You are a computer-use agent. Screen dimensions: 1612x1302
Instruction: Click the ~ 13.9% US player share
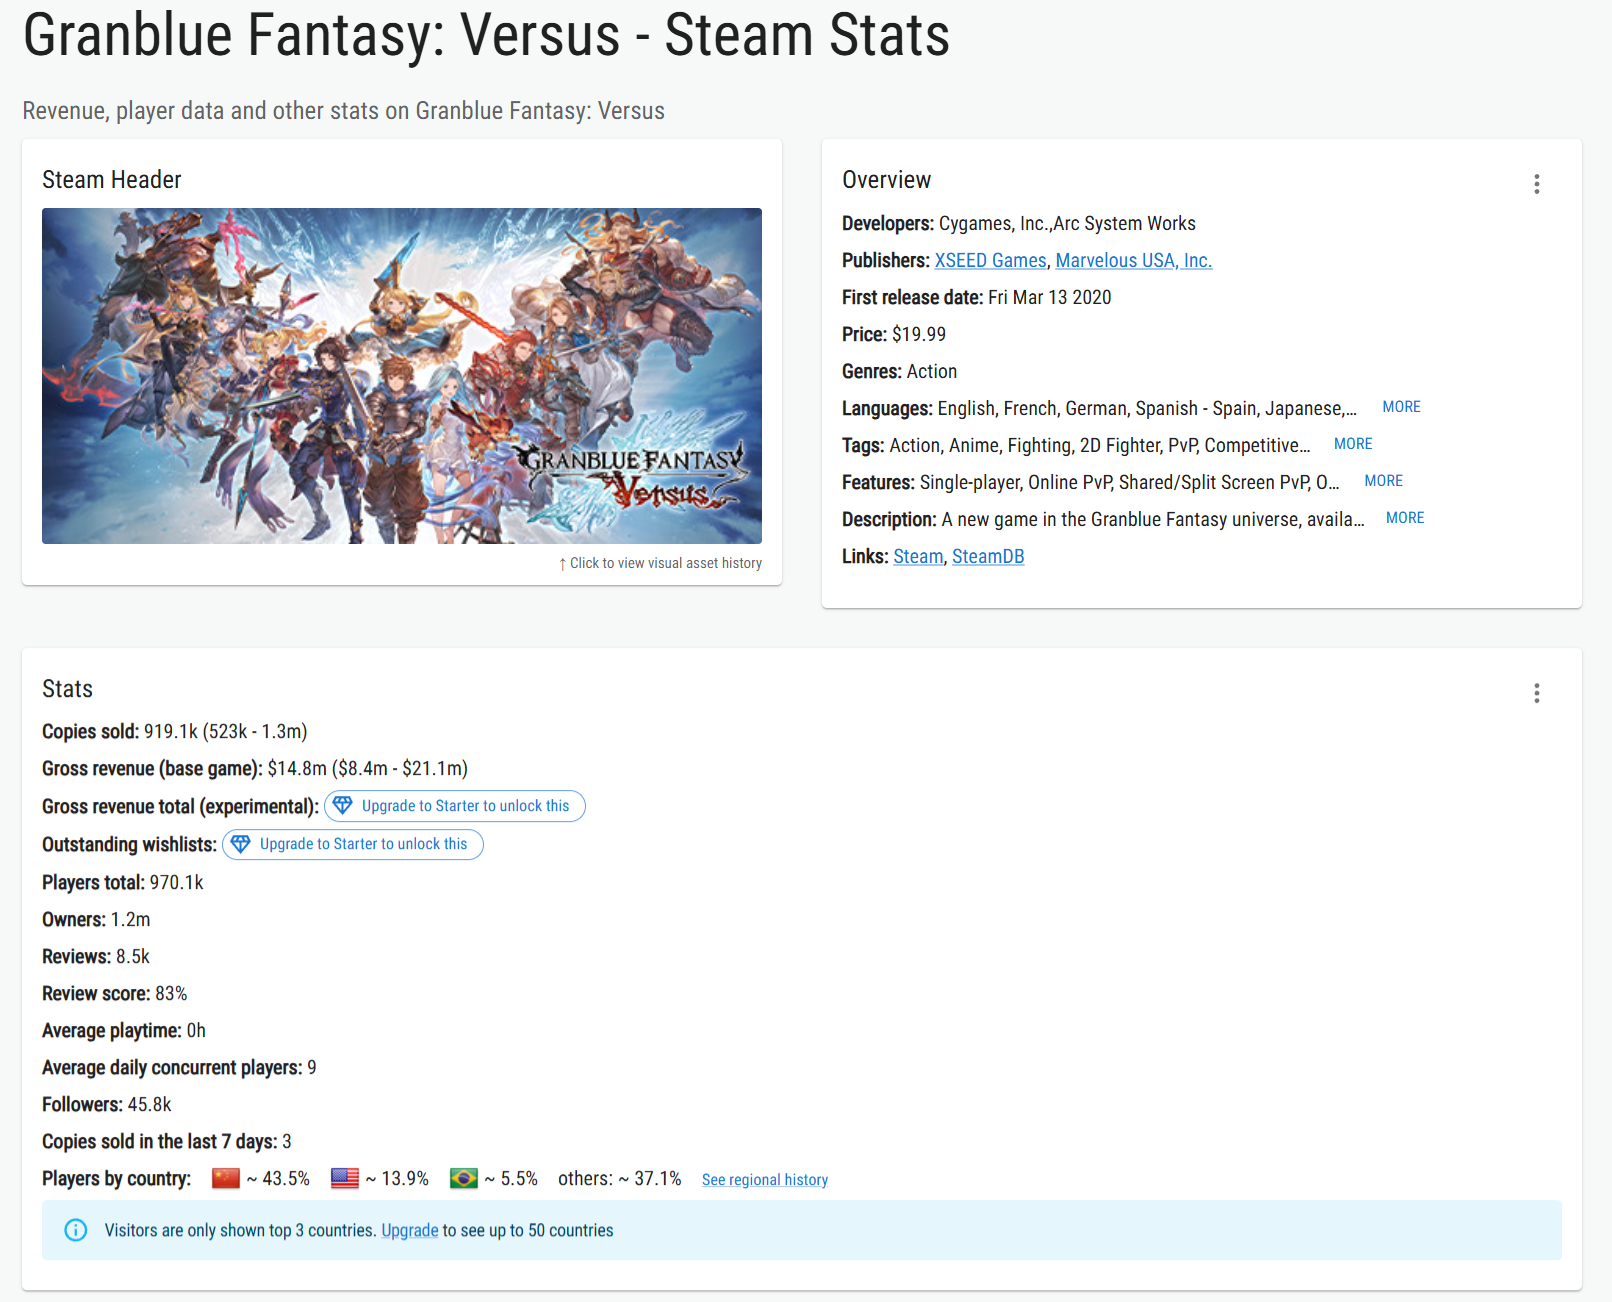(x=397, y=1178)
